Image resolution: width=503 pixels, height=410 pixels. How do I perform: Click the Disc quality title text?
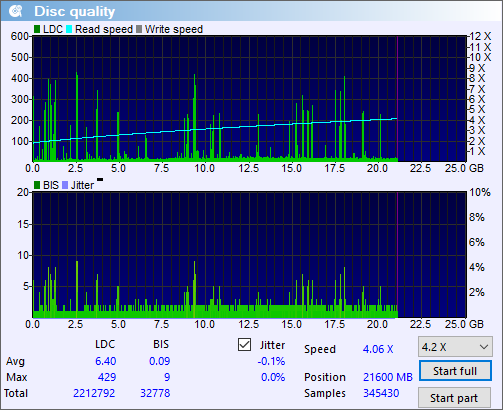coord(75,11)
